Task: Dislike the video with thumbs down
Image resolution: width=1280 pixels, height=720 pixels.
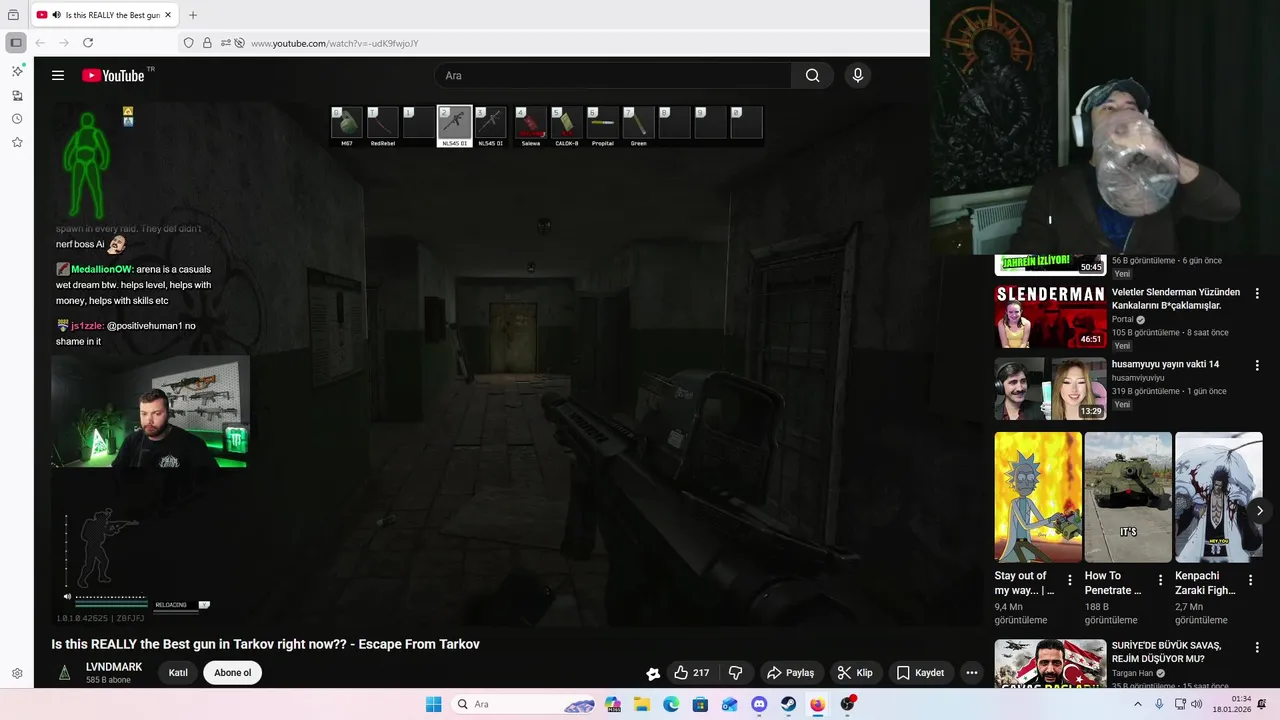Action: [735, 673]
